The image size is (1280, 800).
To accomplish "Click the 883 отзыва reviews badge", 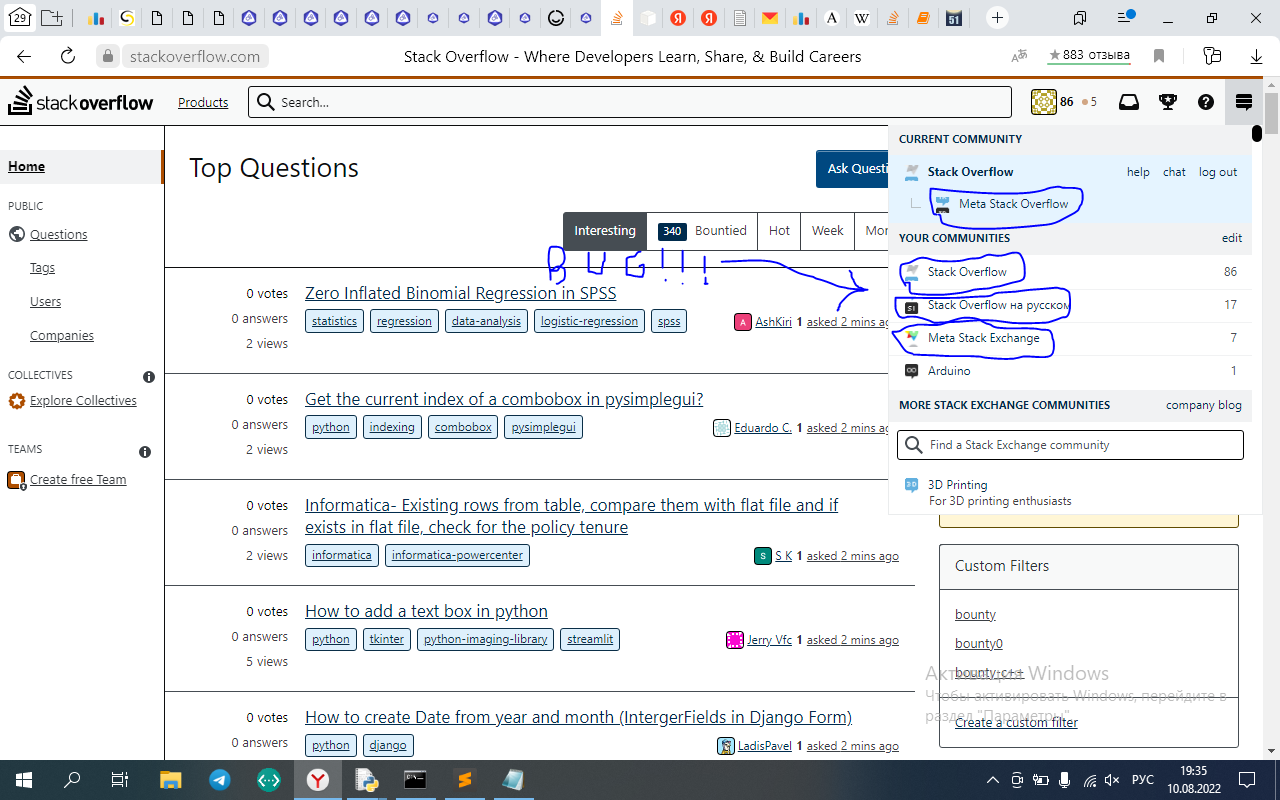I will pyautogui.click(x=1089, y=56).
